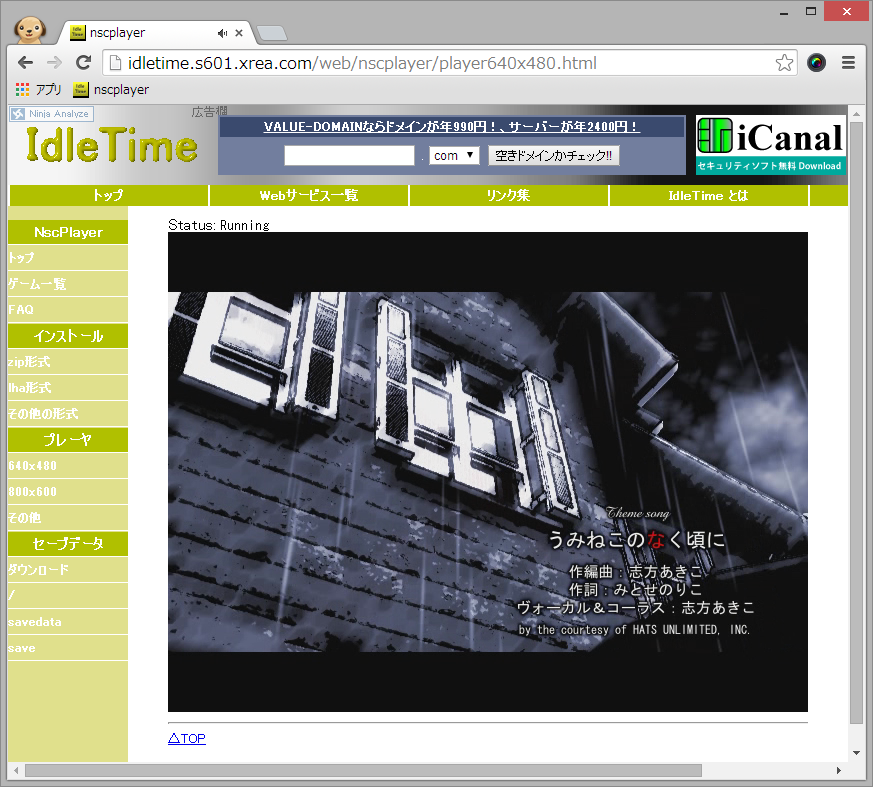Close the nscplayer tab
Image resolution: width=873 pixels, height=787 pixels.
[239, 33]
